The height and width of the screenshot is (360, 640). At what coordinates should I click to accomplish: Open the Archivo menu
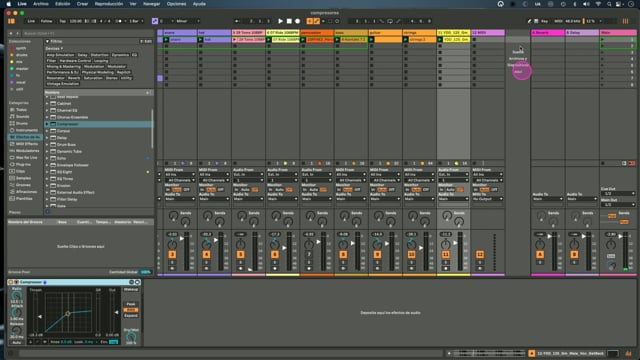click(40, 4)
